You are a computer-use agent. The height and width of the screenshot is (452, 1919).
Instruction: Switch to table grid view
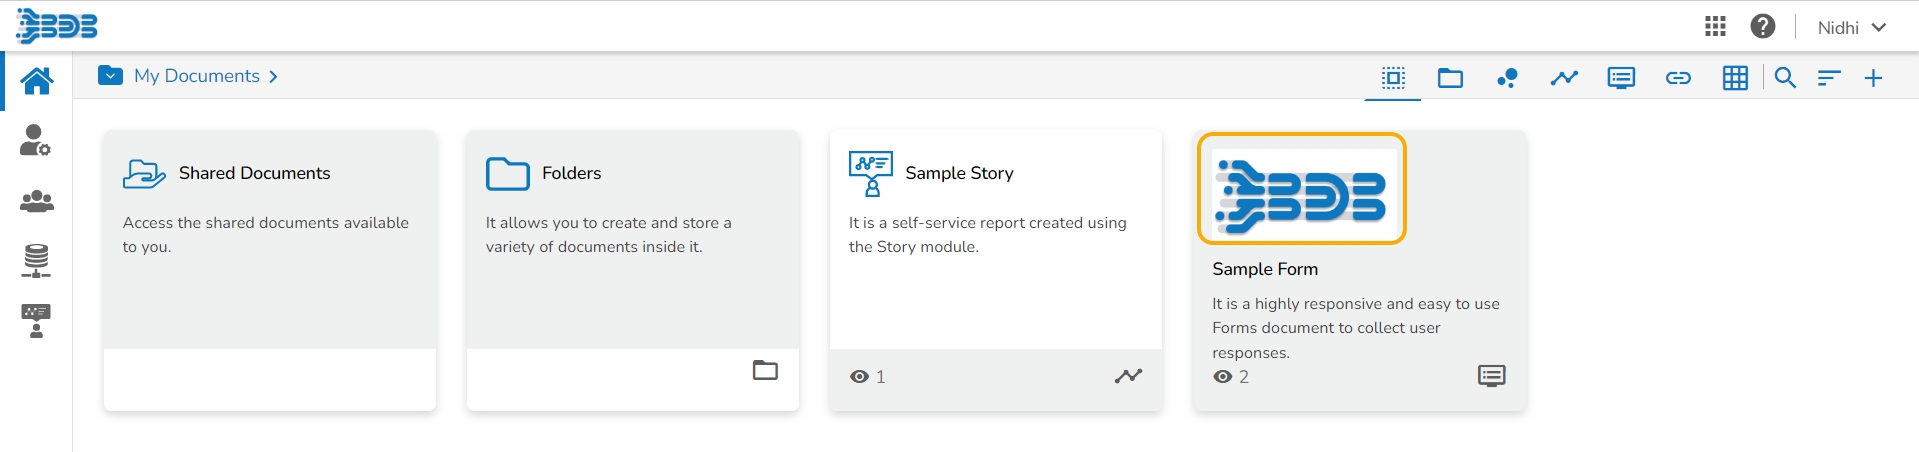(x=1735, y=78)
